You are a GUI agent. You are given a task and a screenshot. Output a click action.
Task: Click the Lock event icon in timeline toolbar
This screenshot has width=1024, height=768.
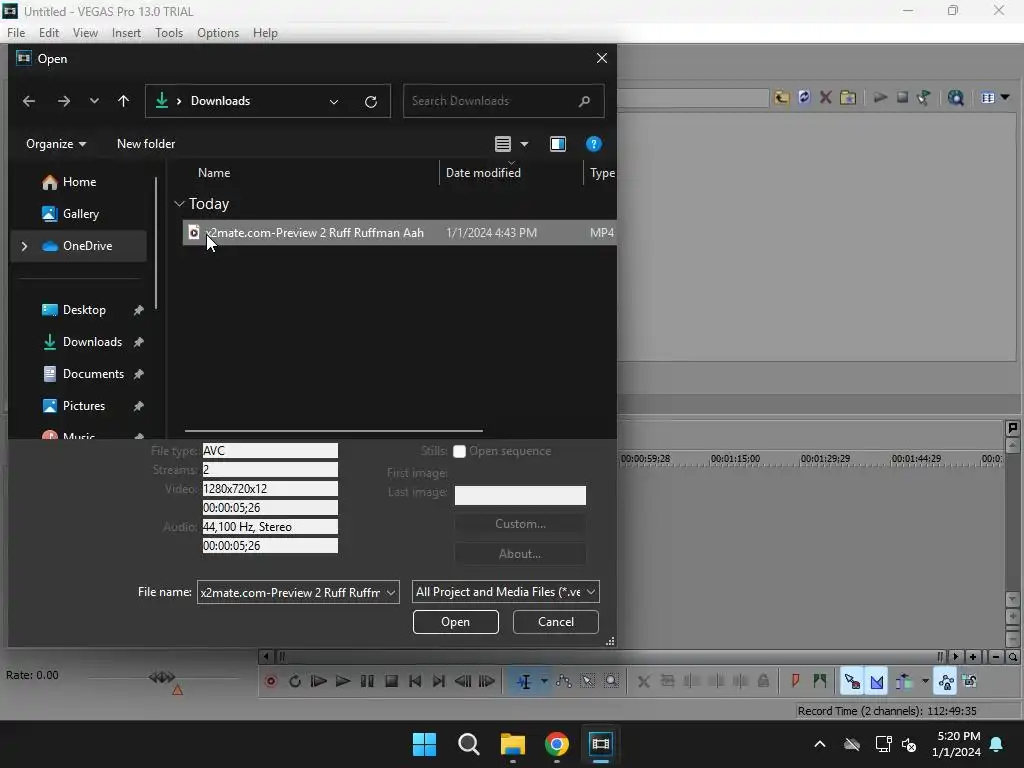pos(763,682)
